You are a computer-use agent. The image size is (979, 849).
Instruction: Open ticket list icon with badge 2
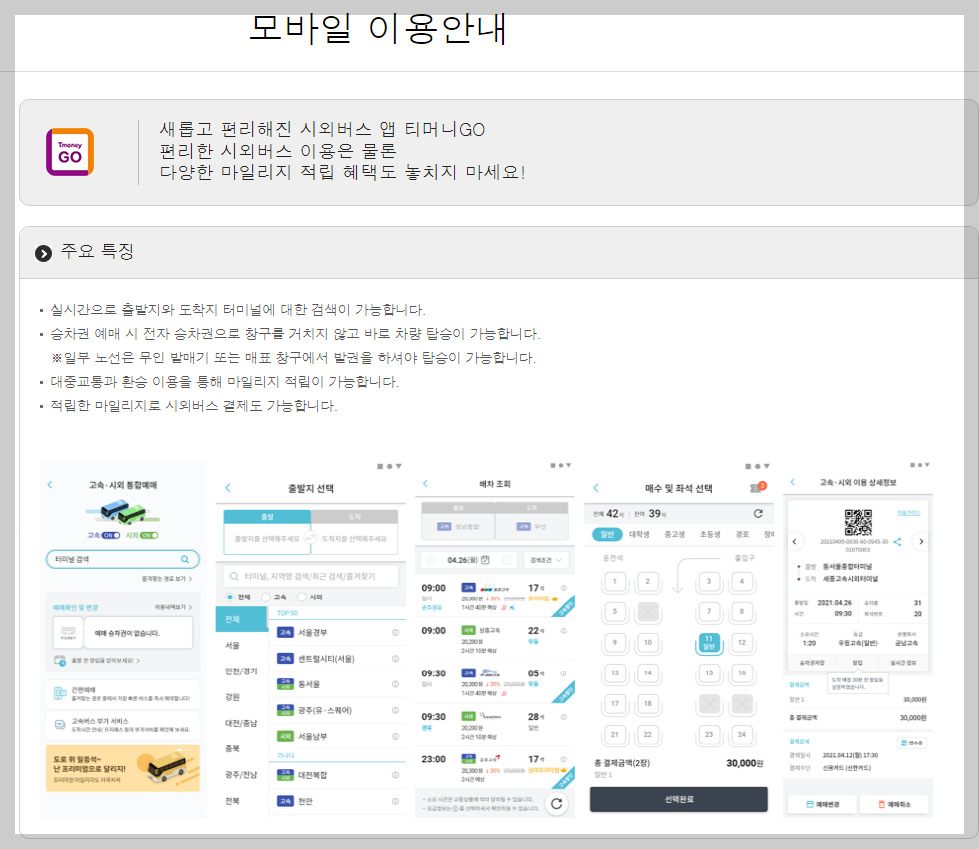[757, 488]
